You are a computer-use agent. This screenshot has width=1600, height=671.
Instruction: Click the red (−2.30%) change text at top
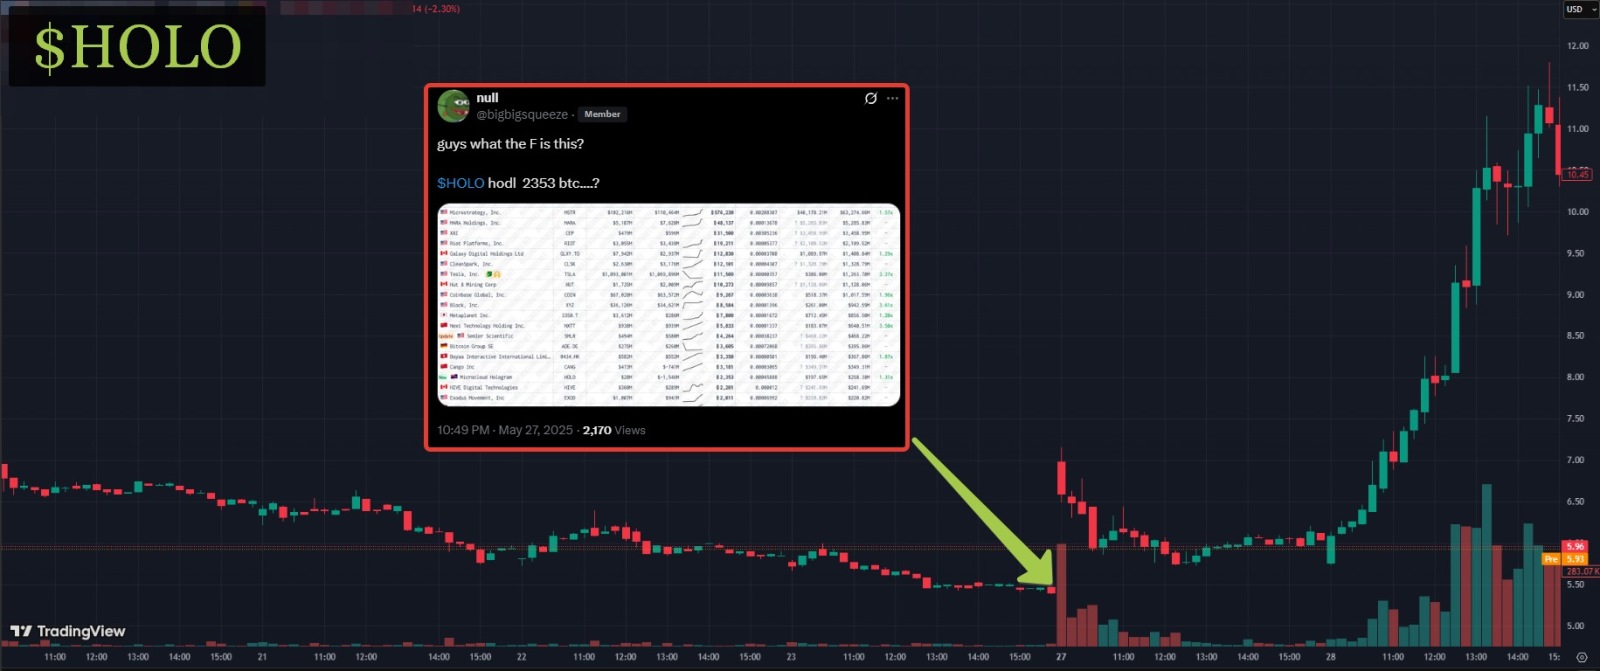pos(441,9)
